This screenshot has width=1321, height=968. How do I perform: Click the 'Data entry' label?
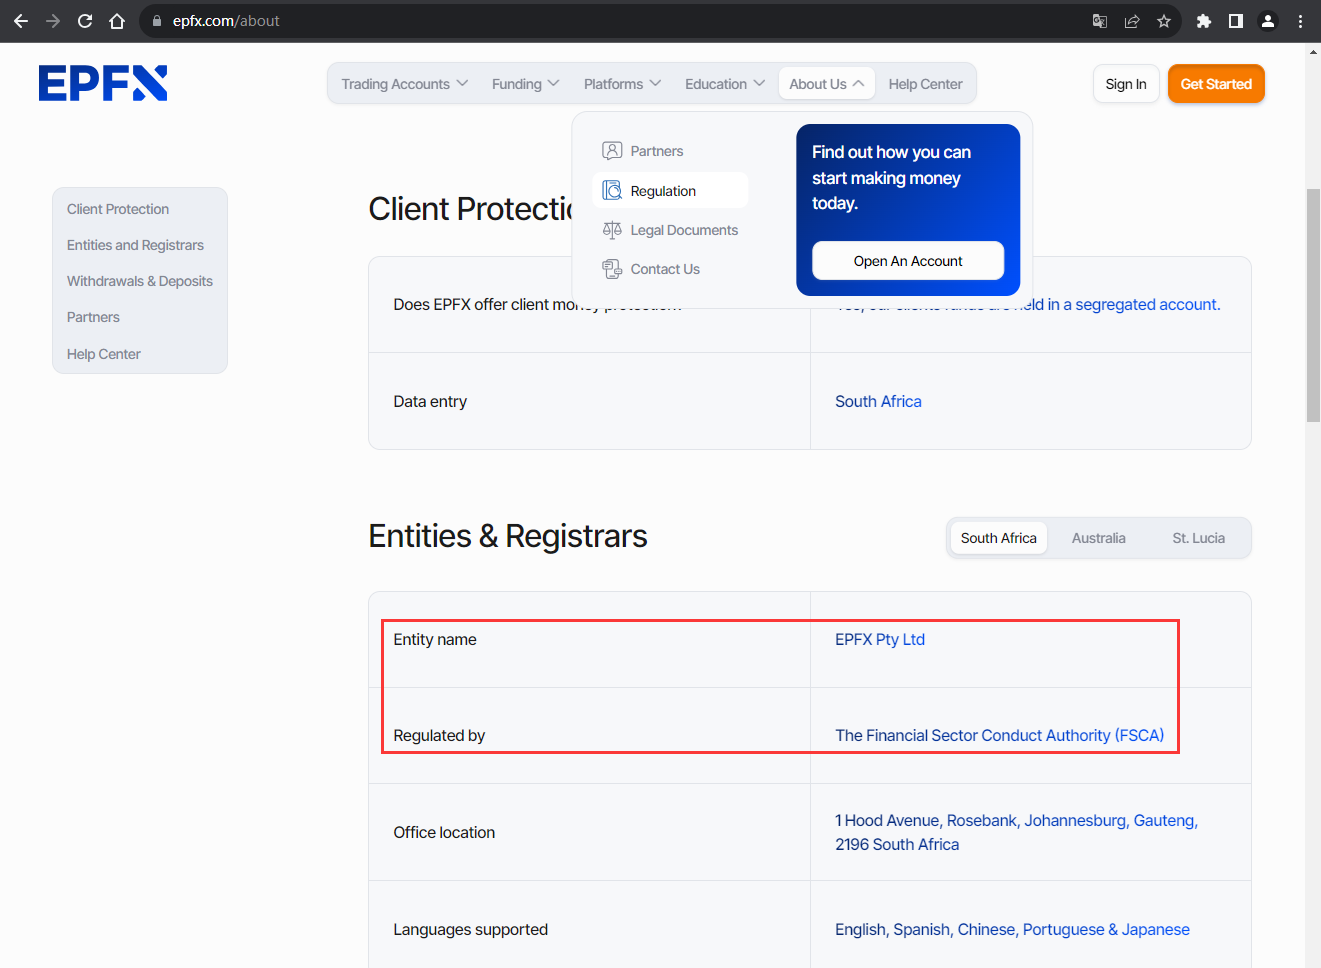click(x=430, y=401)
